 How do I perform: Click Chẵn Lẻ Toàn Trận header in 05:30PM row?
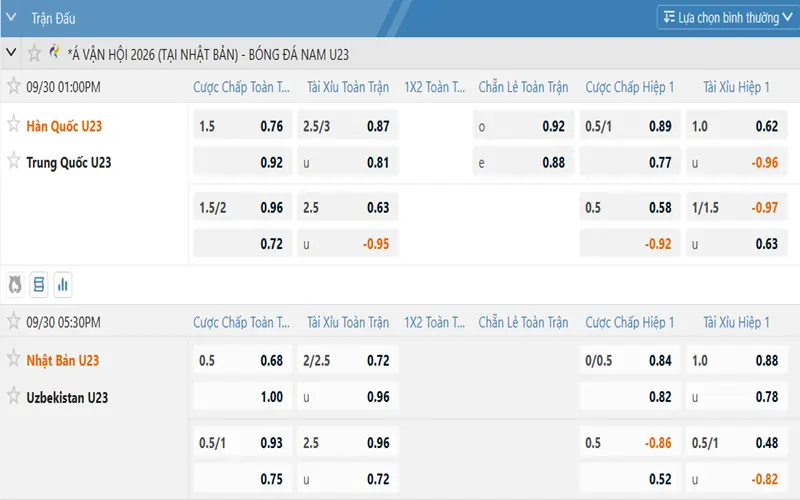(523, 322)
